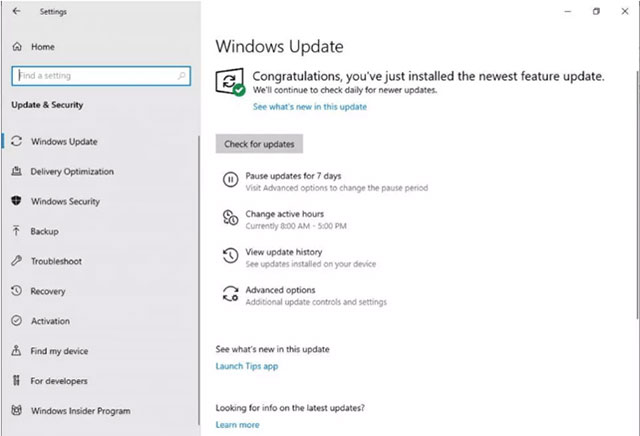This screenshot has height=436, width=640.
Task: Open Delivery Optimization settings page
Action: (72, 171)
